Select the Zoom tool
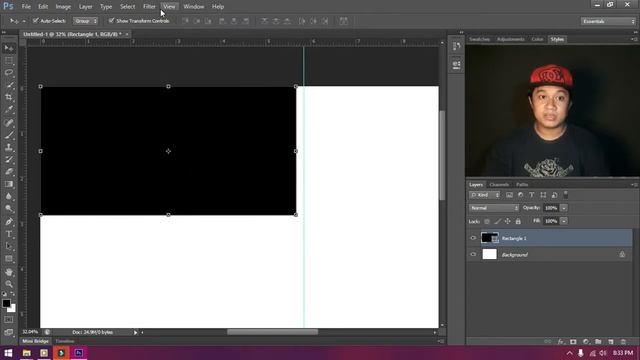The height and width of the screenshot is (360, 640). (x=9, y=284)
